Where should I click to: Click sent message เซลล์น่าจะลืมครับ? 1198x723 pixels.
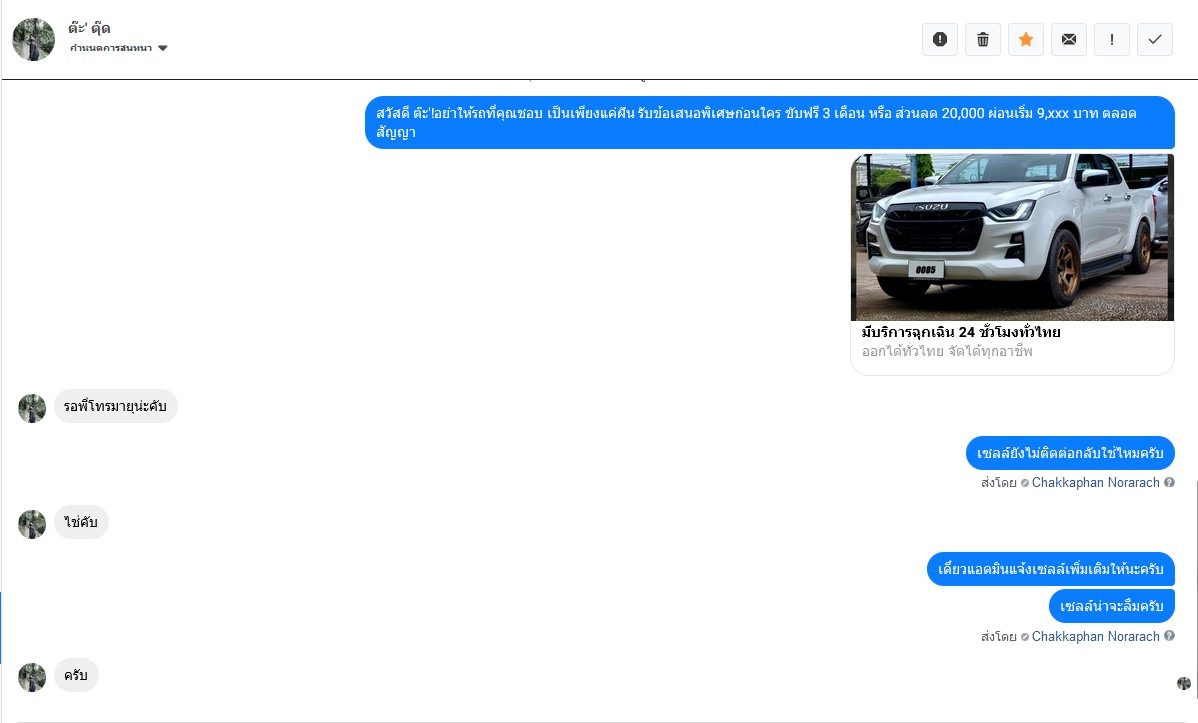point(1112,606)
